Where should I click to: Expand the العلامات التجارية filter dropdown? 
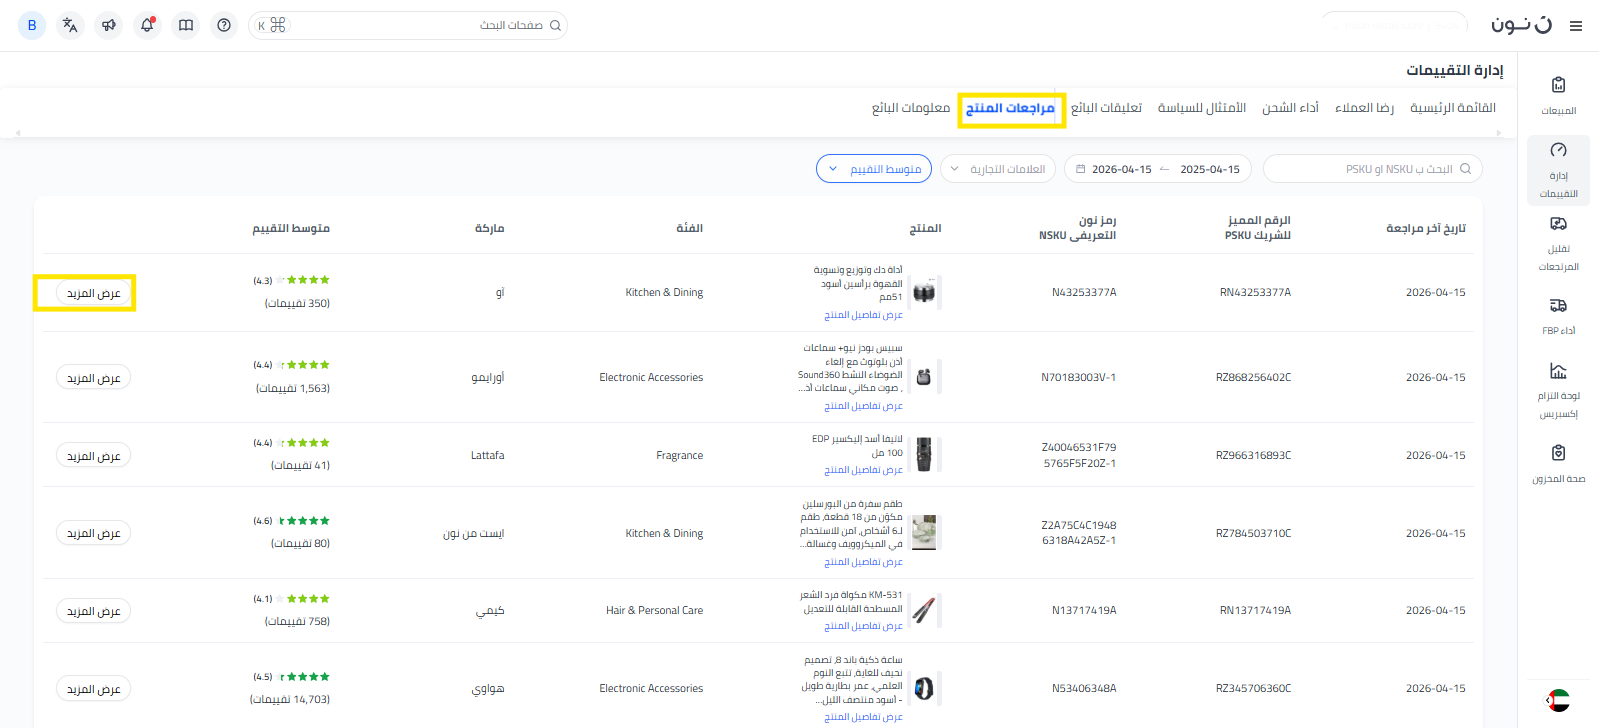click(997, 169)
